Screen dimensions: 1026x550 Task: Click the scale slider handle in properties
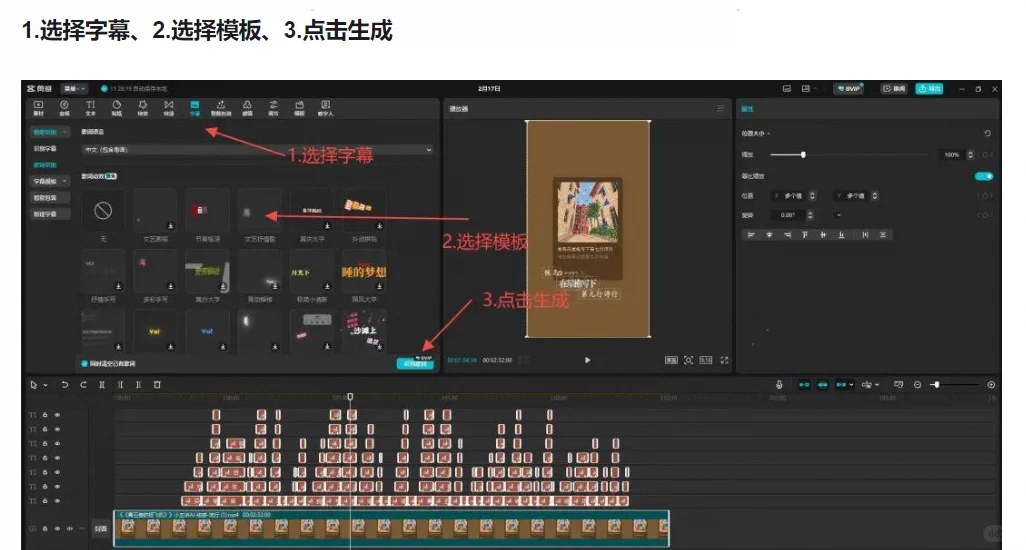coord(803,154)
